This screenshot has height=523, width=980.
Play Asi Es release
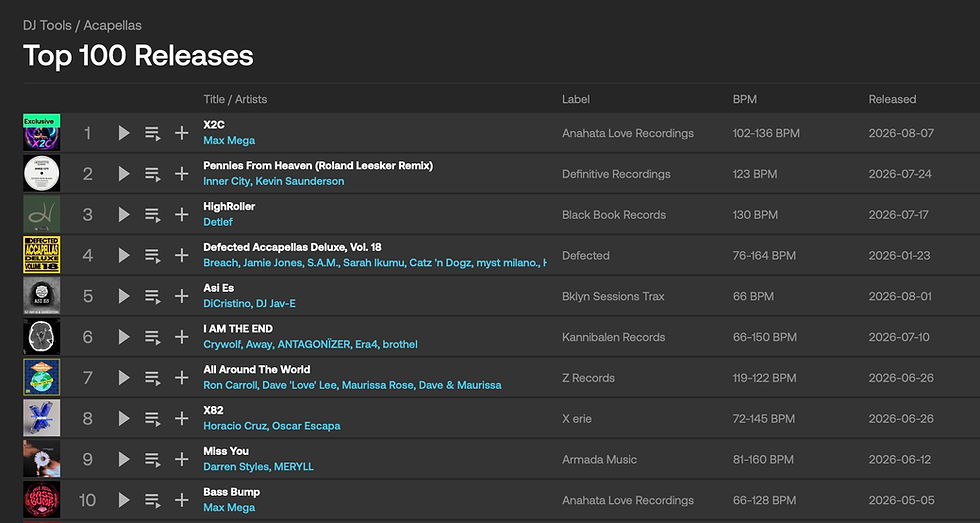point(124,296)
